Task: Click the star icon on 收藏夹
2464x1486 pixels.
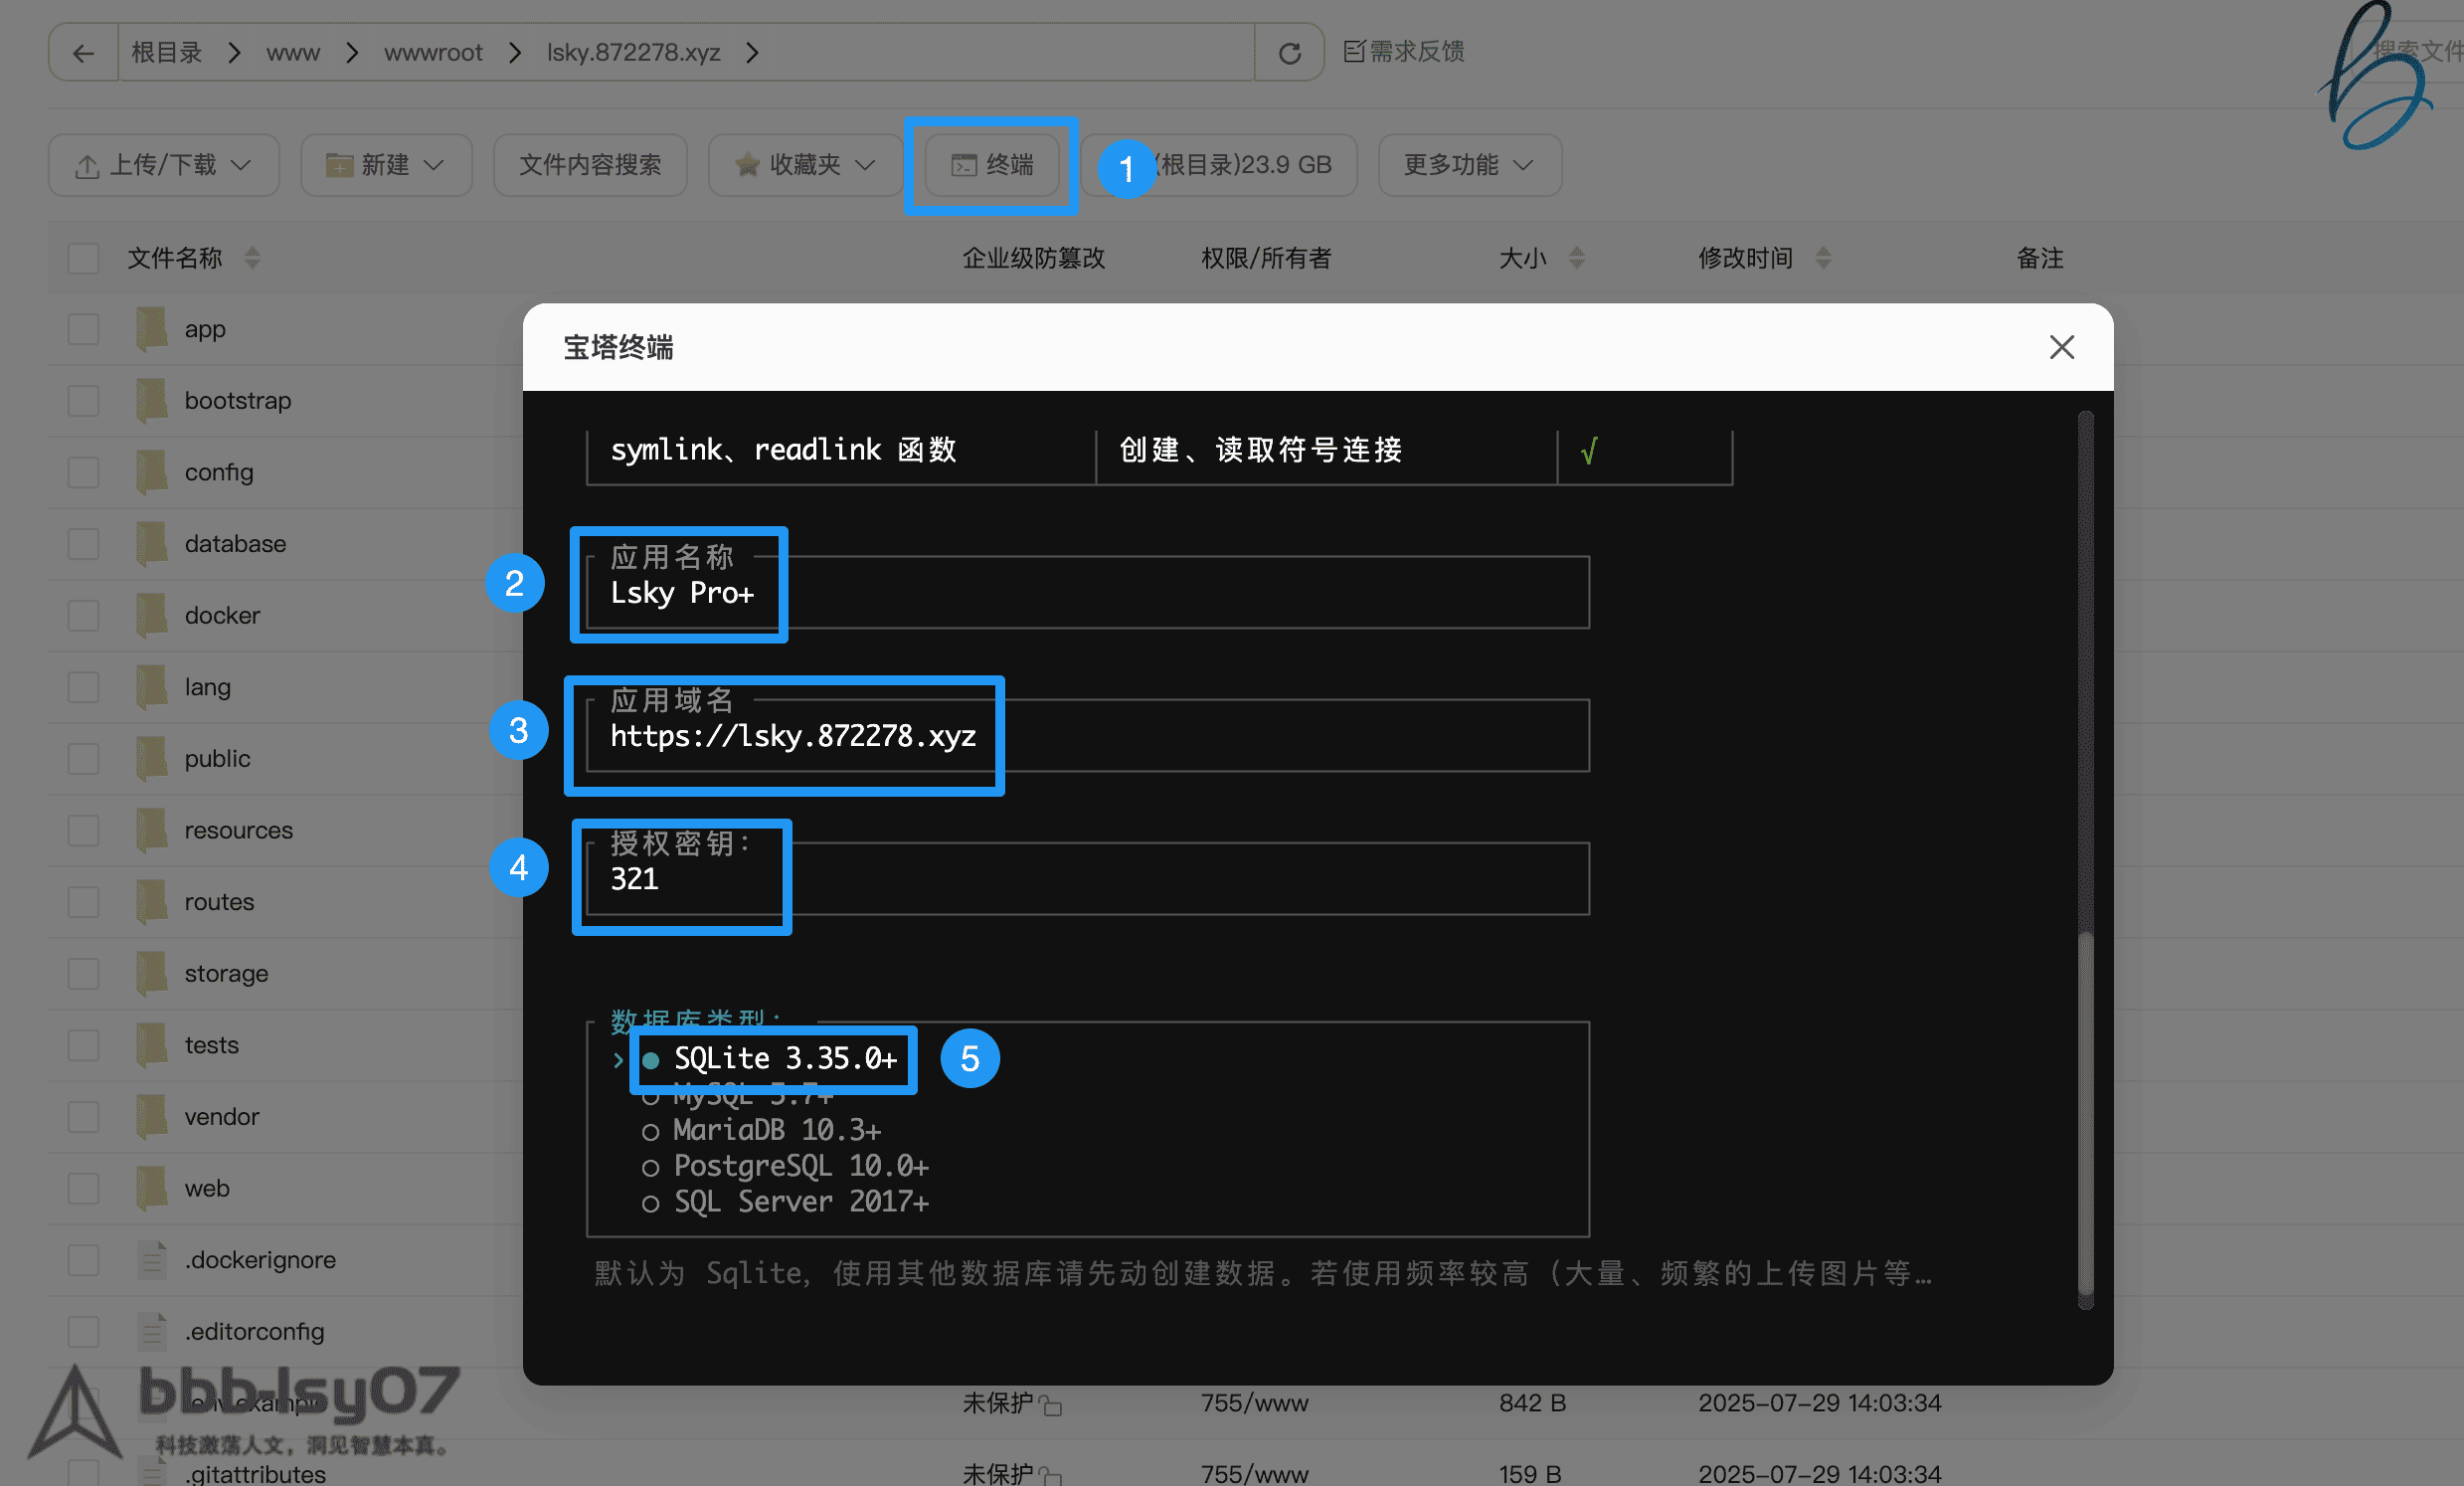Action: tap(746, 165)
